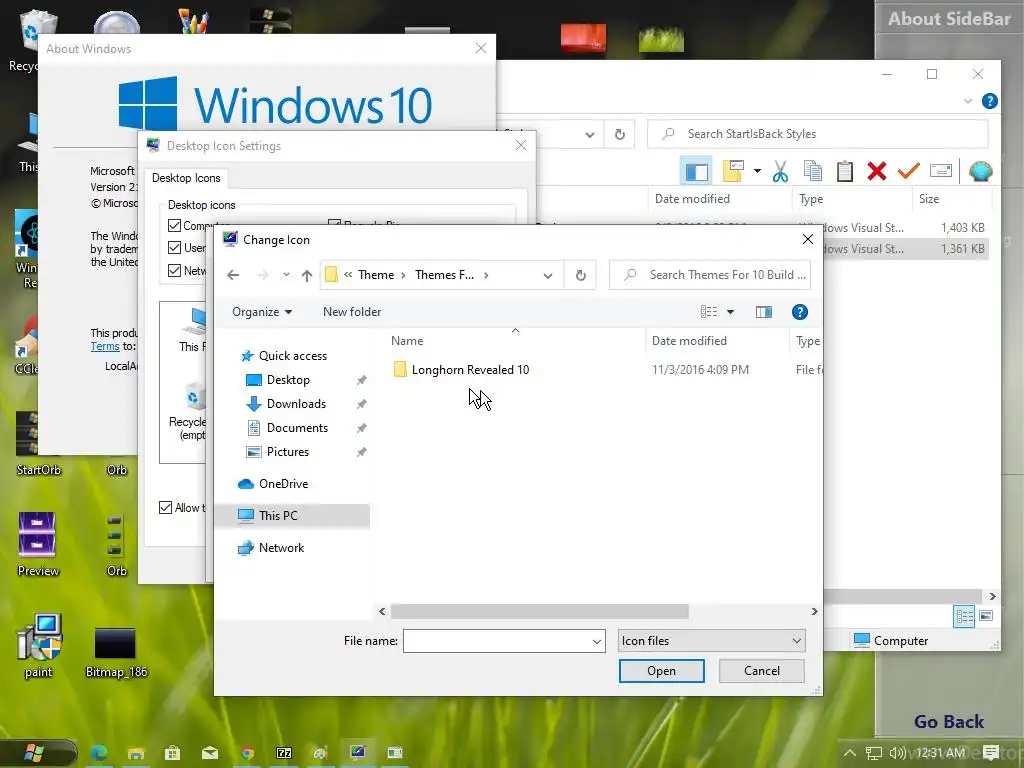Open the Action Center notification icon
This screenshot has width=1024, height=768.
click(991, 753)
